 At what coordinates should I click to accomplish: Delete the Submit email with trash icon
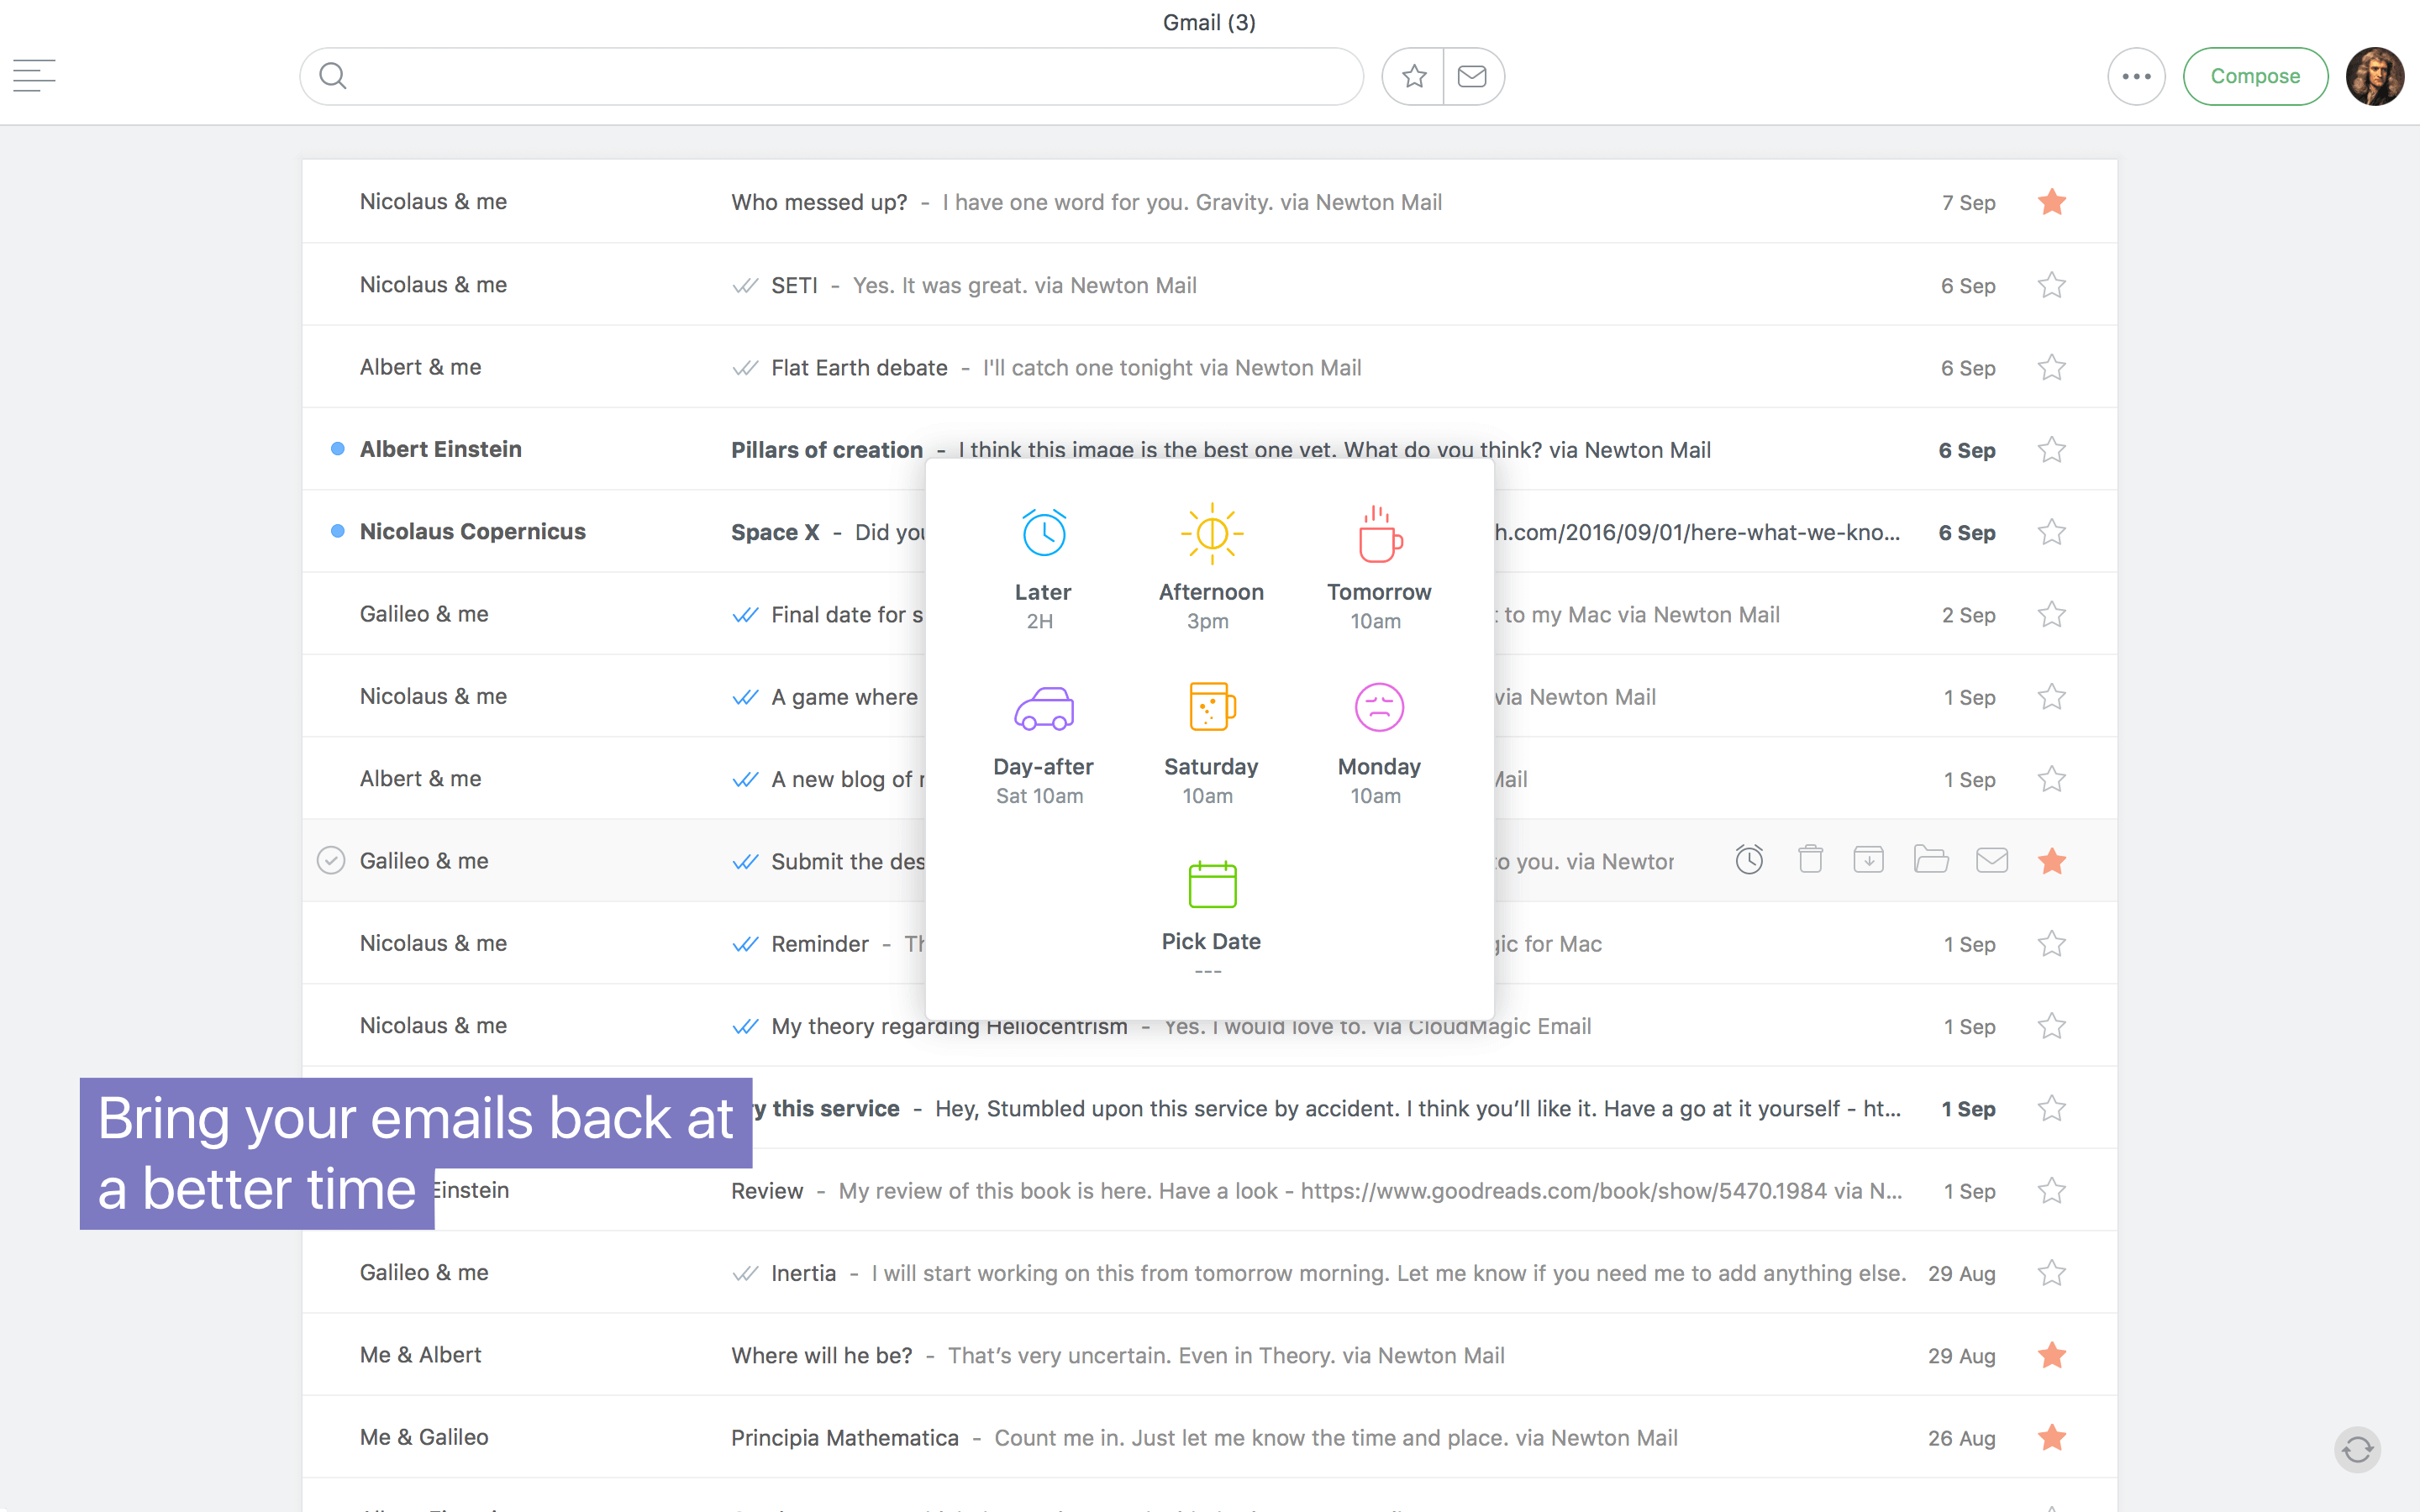tap(1810, 860)
